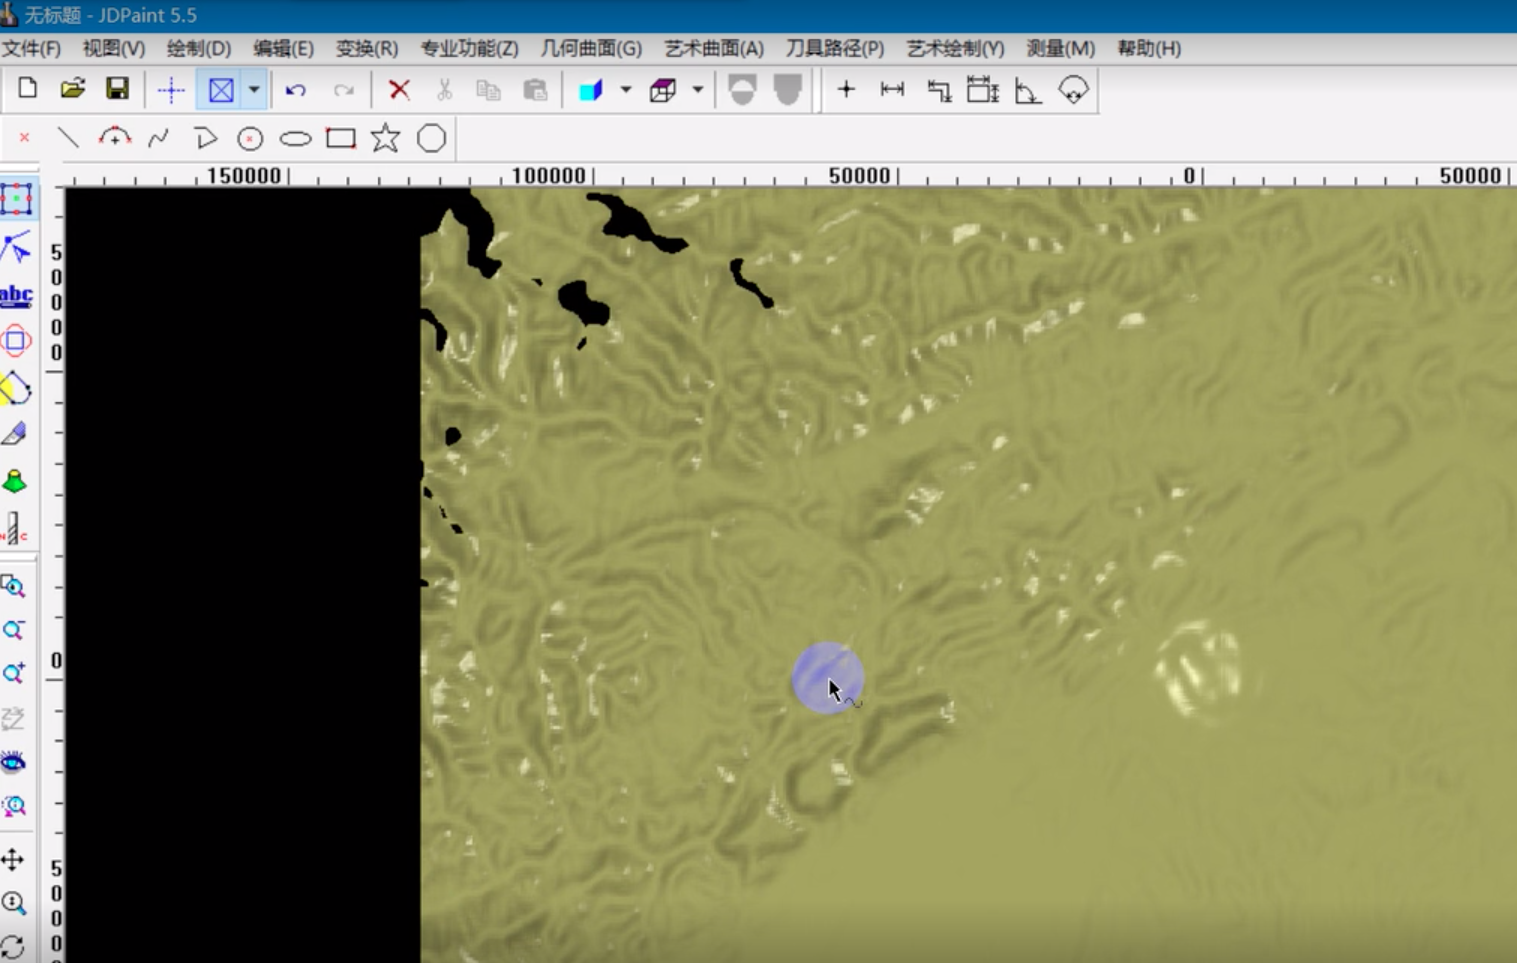Select the straight line drawing tool
Screen dimensions: 1517x963
coord(68,138)
